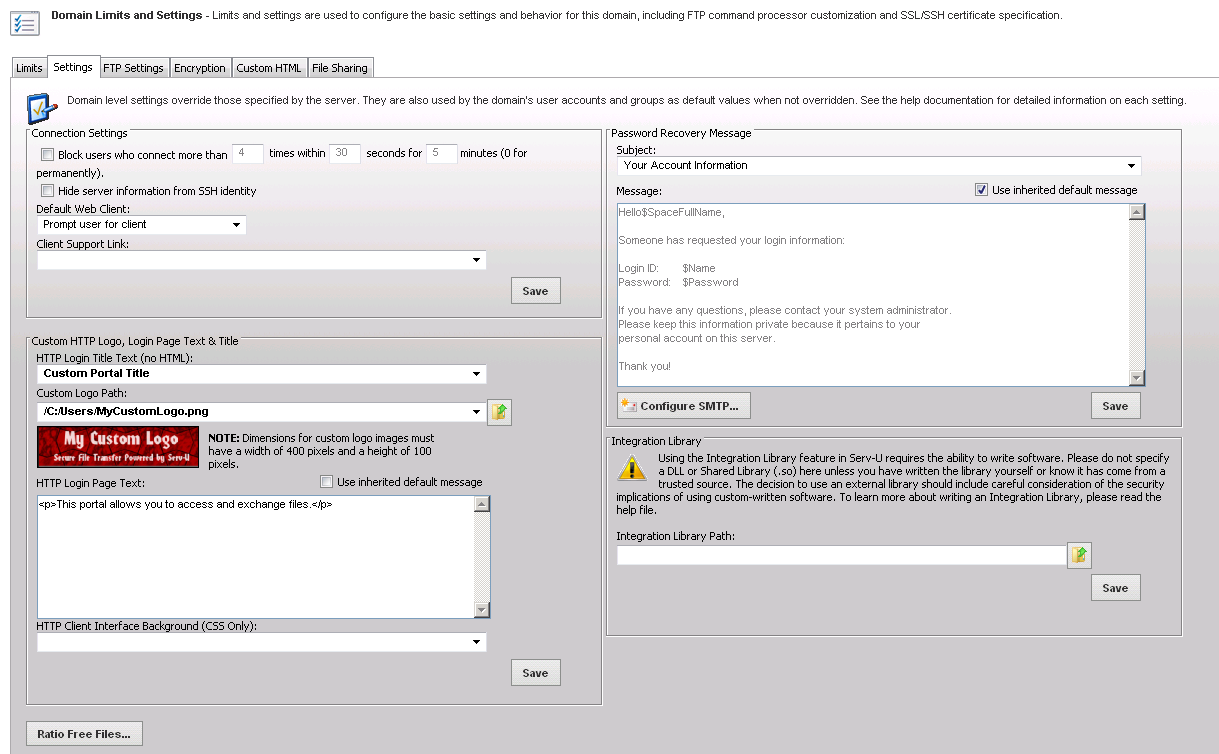Browse for an Integration Library file

[x=1079, y=555]
